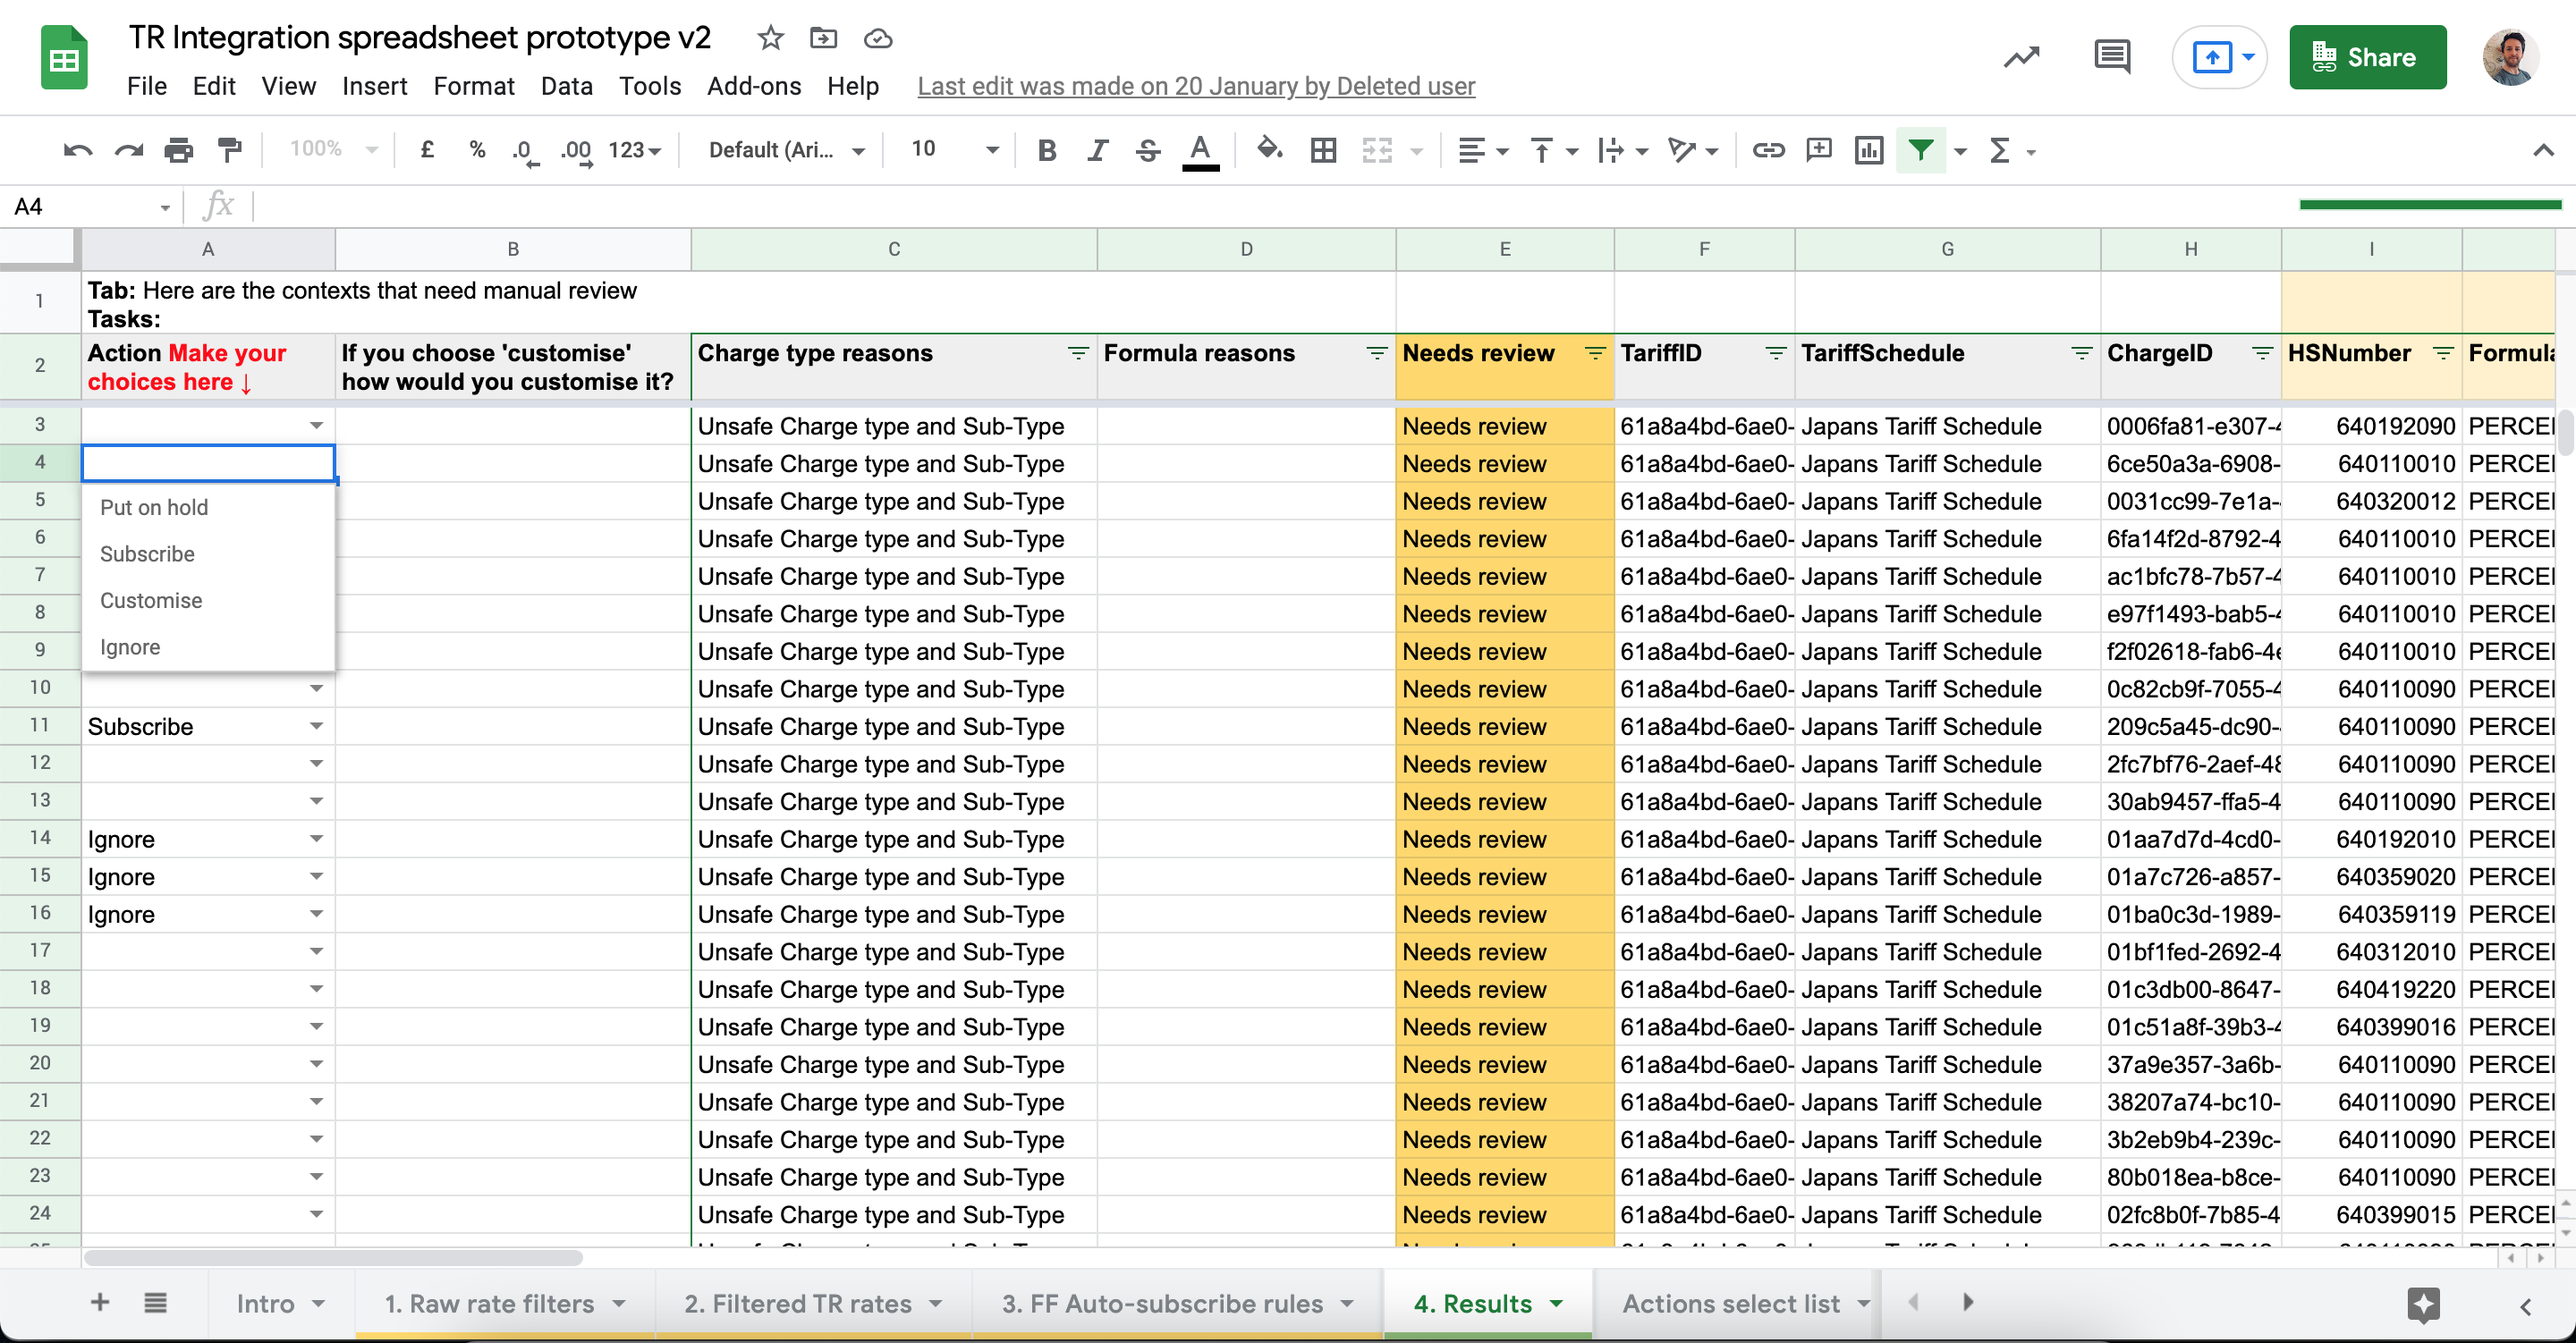Toggle Needs review column filter

pos(1594,353)
